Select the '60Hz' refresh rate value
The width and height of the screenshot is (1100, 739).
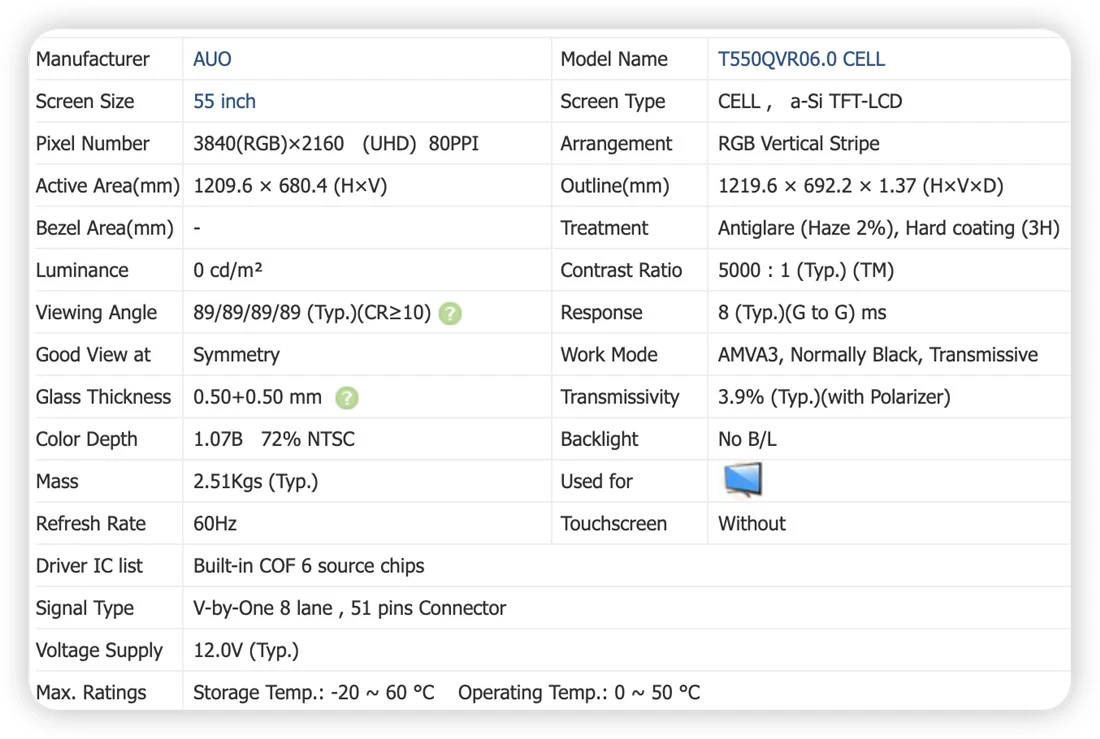click(215, 524)
